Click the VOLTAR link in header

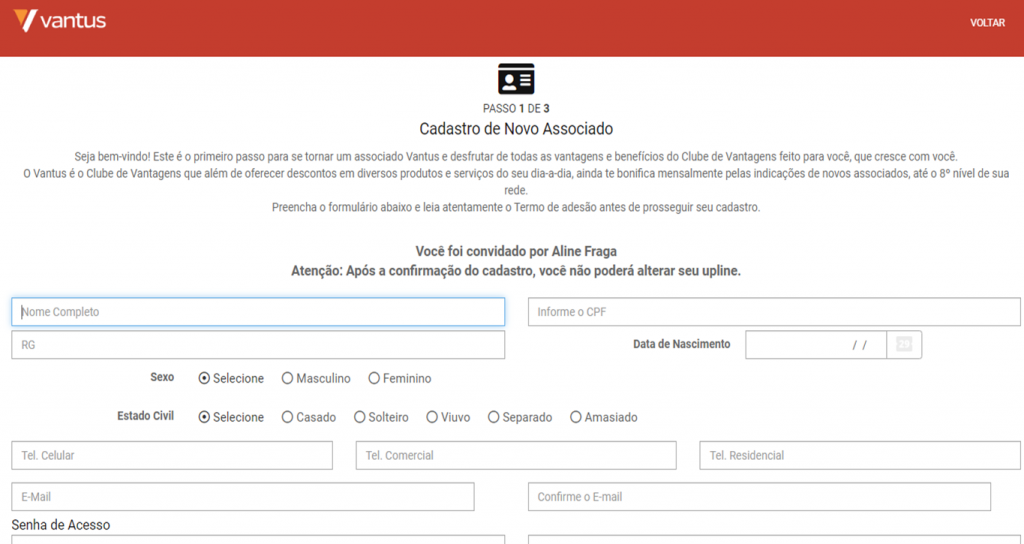pyautogui.click(x=987, y=23)
